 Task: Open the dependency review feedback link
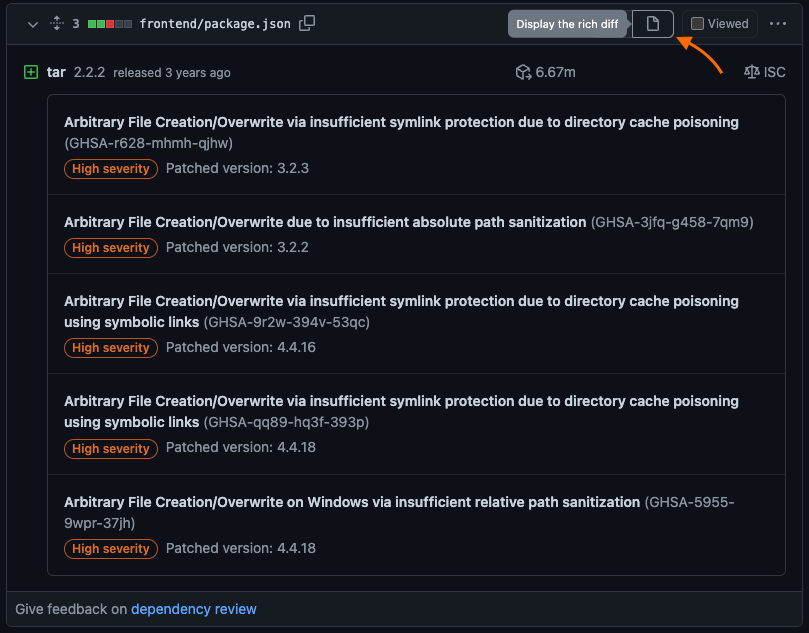click(x=193, y=609)
